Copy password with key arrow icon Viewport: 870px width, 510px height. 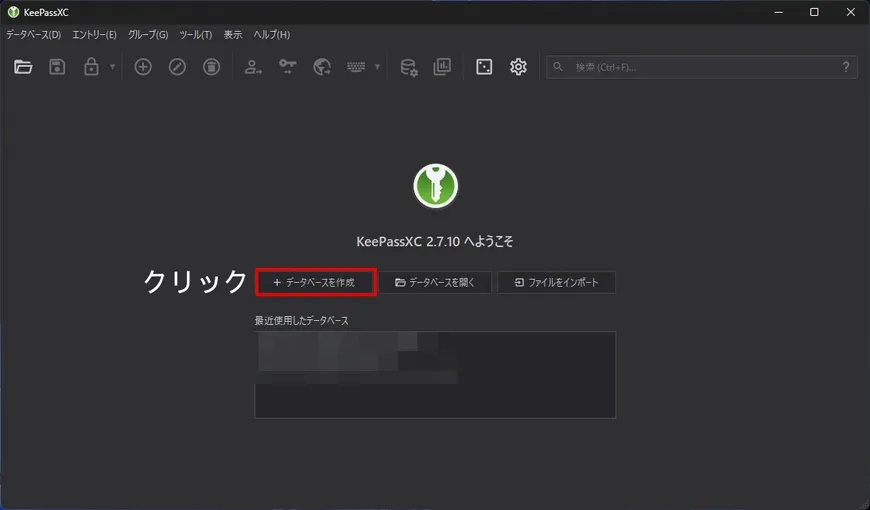pyautogui.click(x=287, y=67)
